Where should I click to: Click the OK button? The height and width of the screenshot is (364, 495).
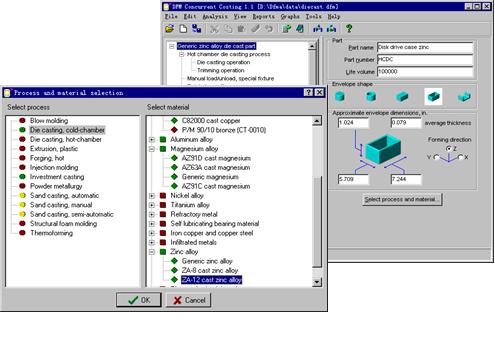tap(139, 300)
